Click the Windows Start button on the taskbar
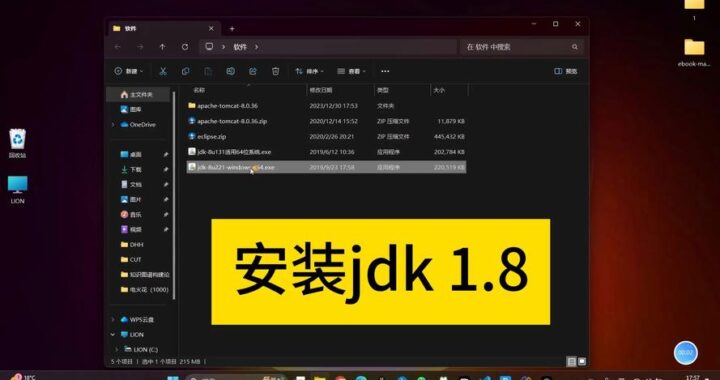 pyautogui.click(x=173, y=378)
